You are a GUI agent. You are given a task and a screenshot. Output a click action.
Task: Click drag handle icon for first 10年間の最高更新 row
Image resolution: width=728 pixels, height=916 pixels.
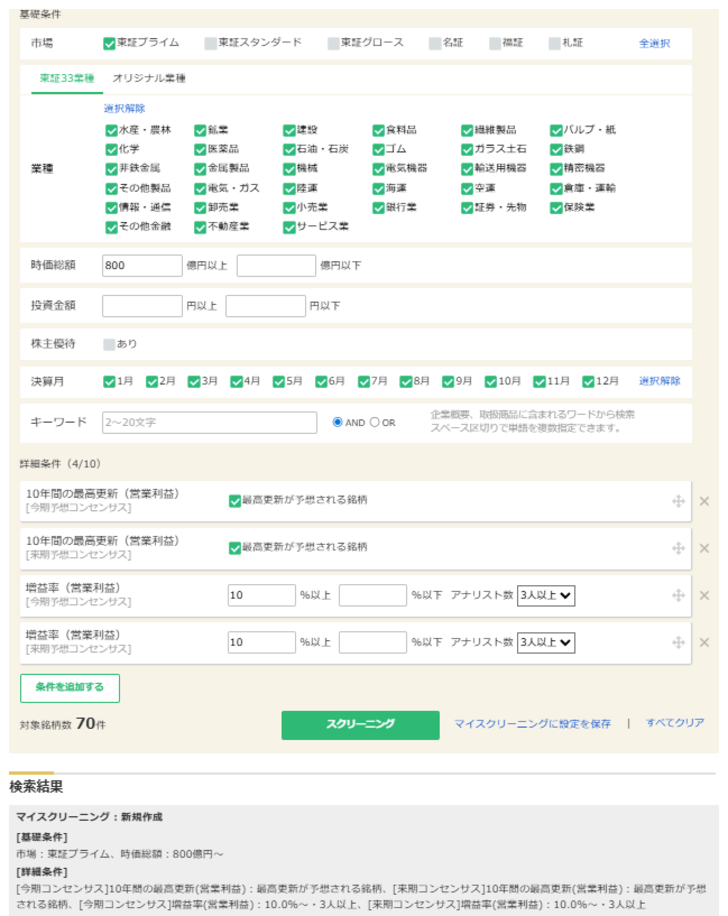pyautogui.click(x=678, y=501)
